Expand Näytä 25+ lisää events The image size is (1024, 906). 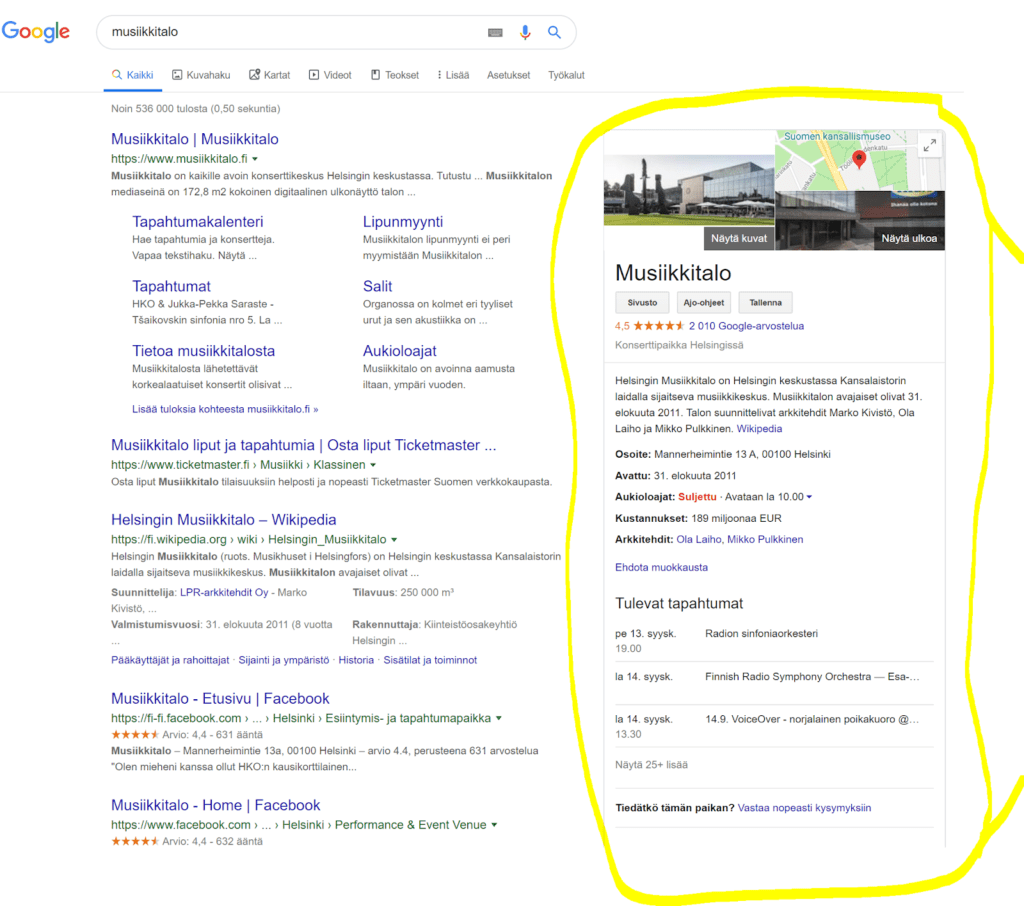point(651,765)
